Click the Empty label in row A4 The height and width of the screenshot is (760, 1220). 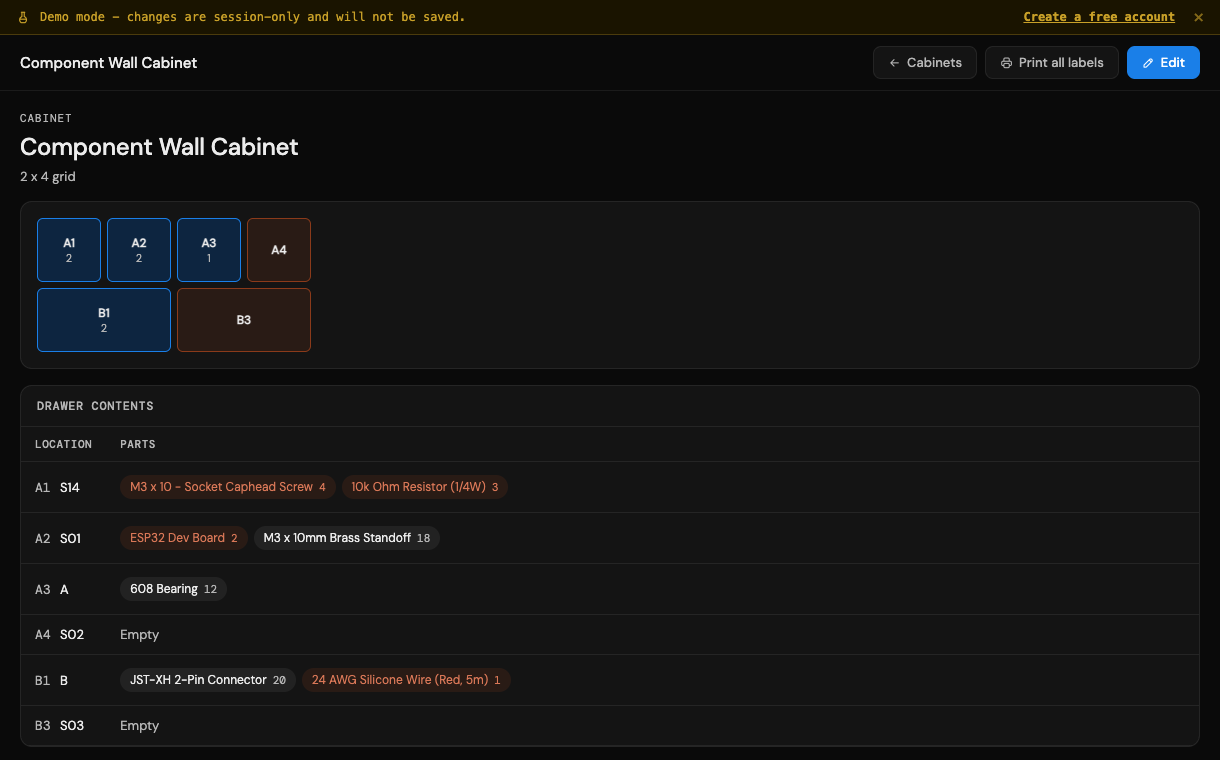coord(139,635)
